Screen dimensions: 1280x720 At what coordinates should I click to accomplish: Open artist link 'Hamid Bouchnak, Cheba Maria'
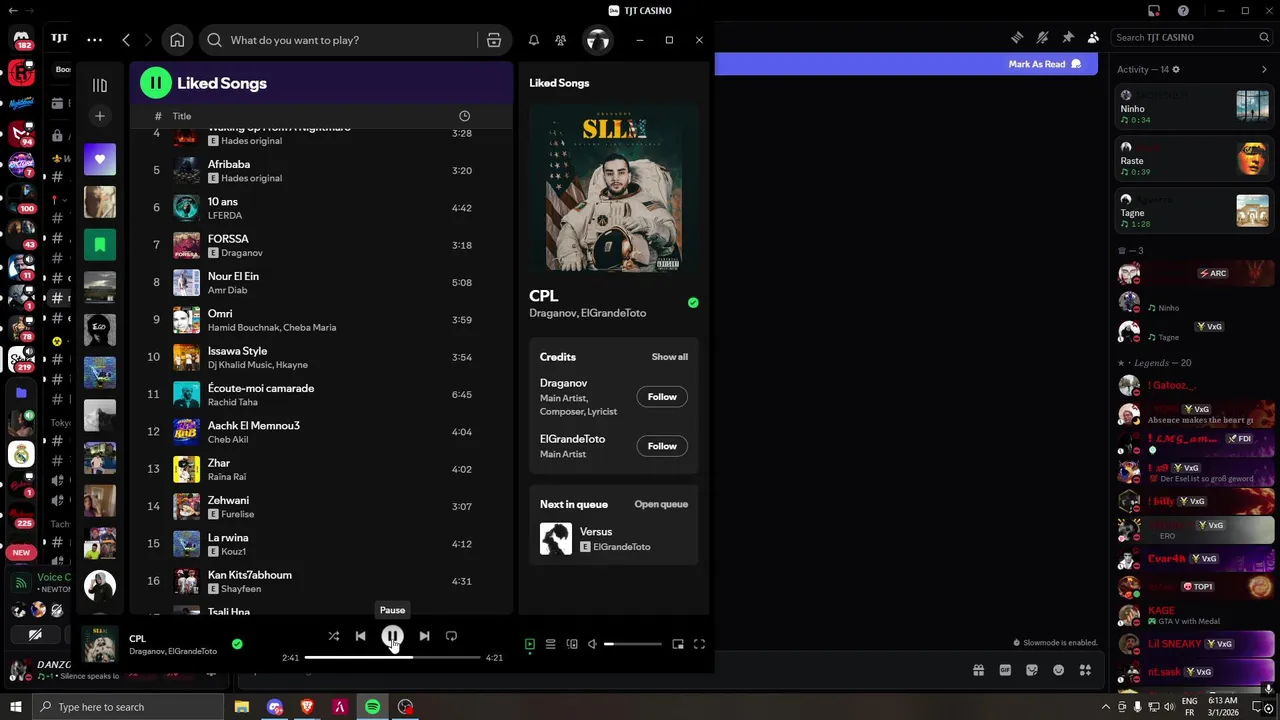pyautogui.click(x=272, y=328)
